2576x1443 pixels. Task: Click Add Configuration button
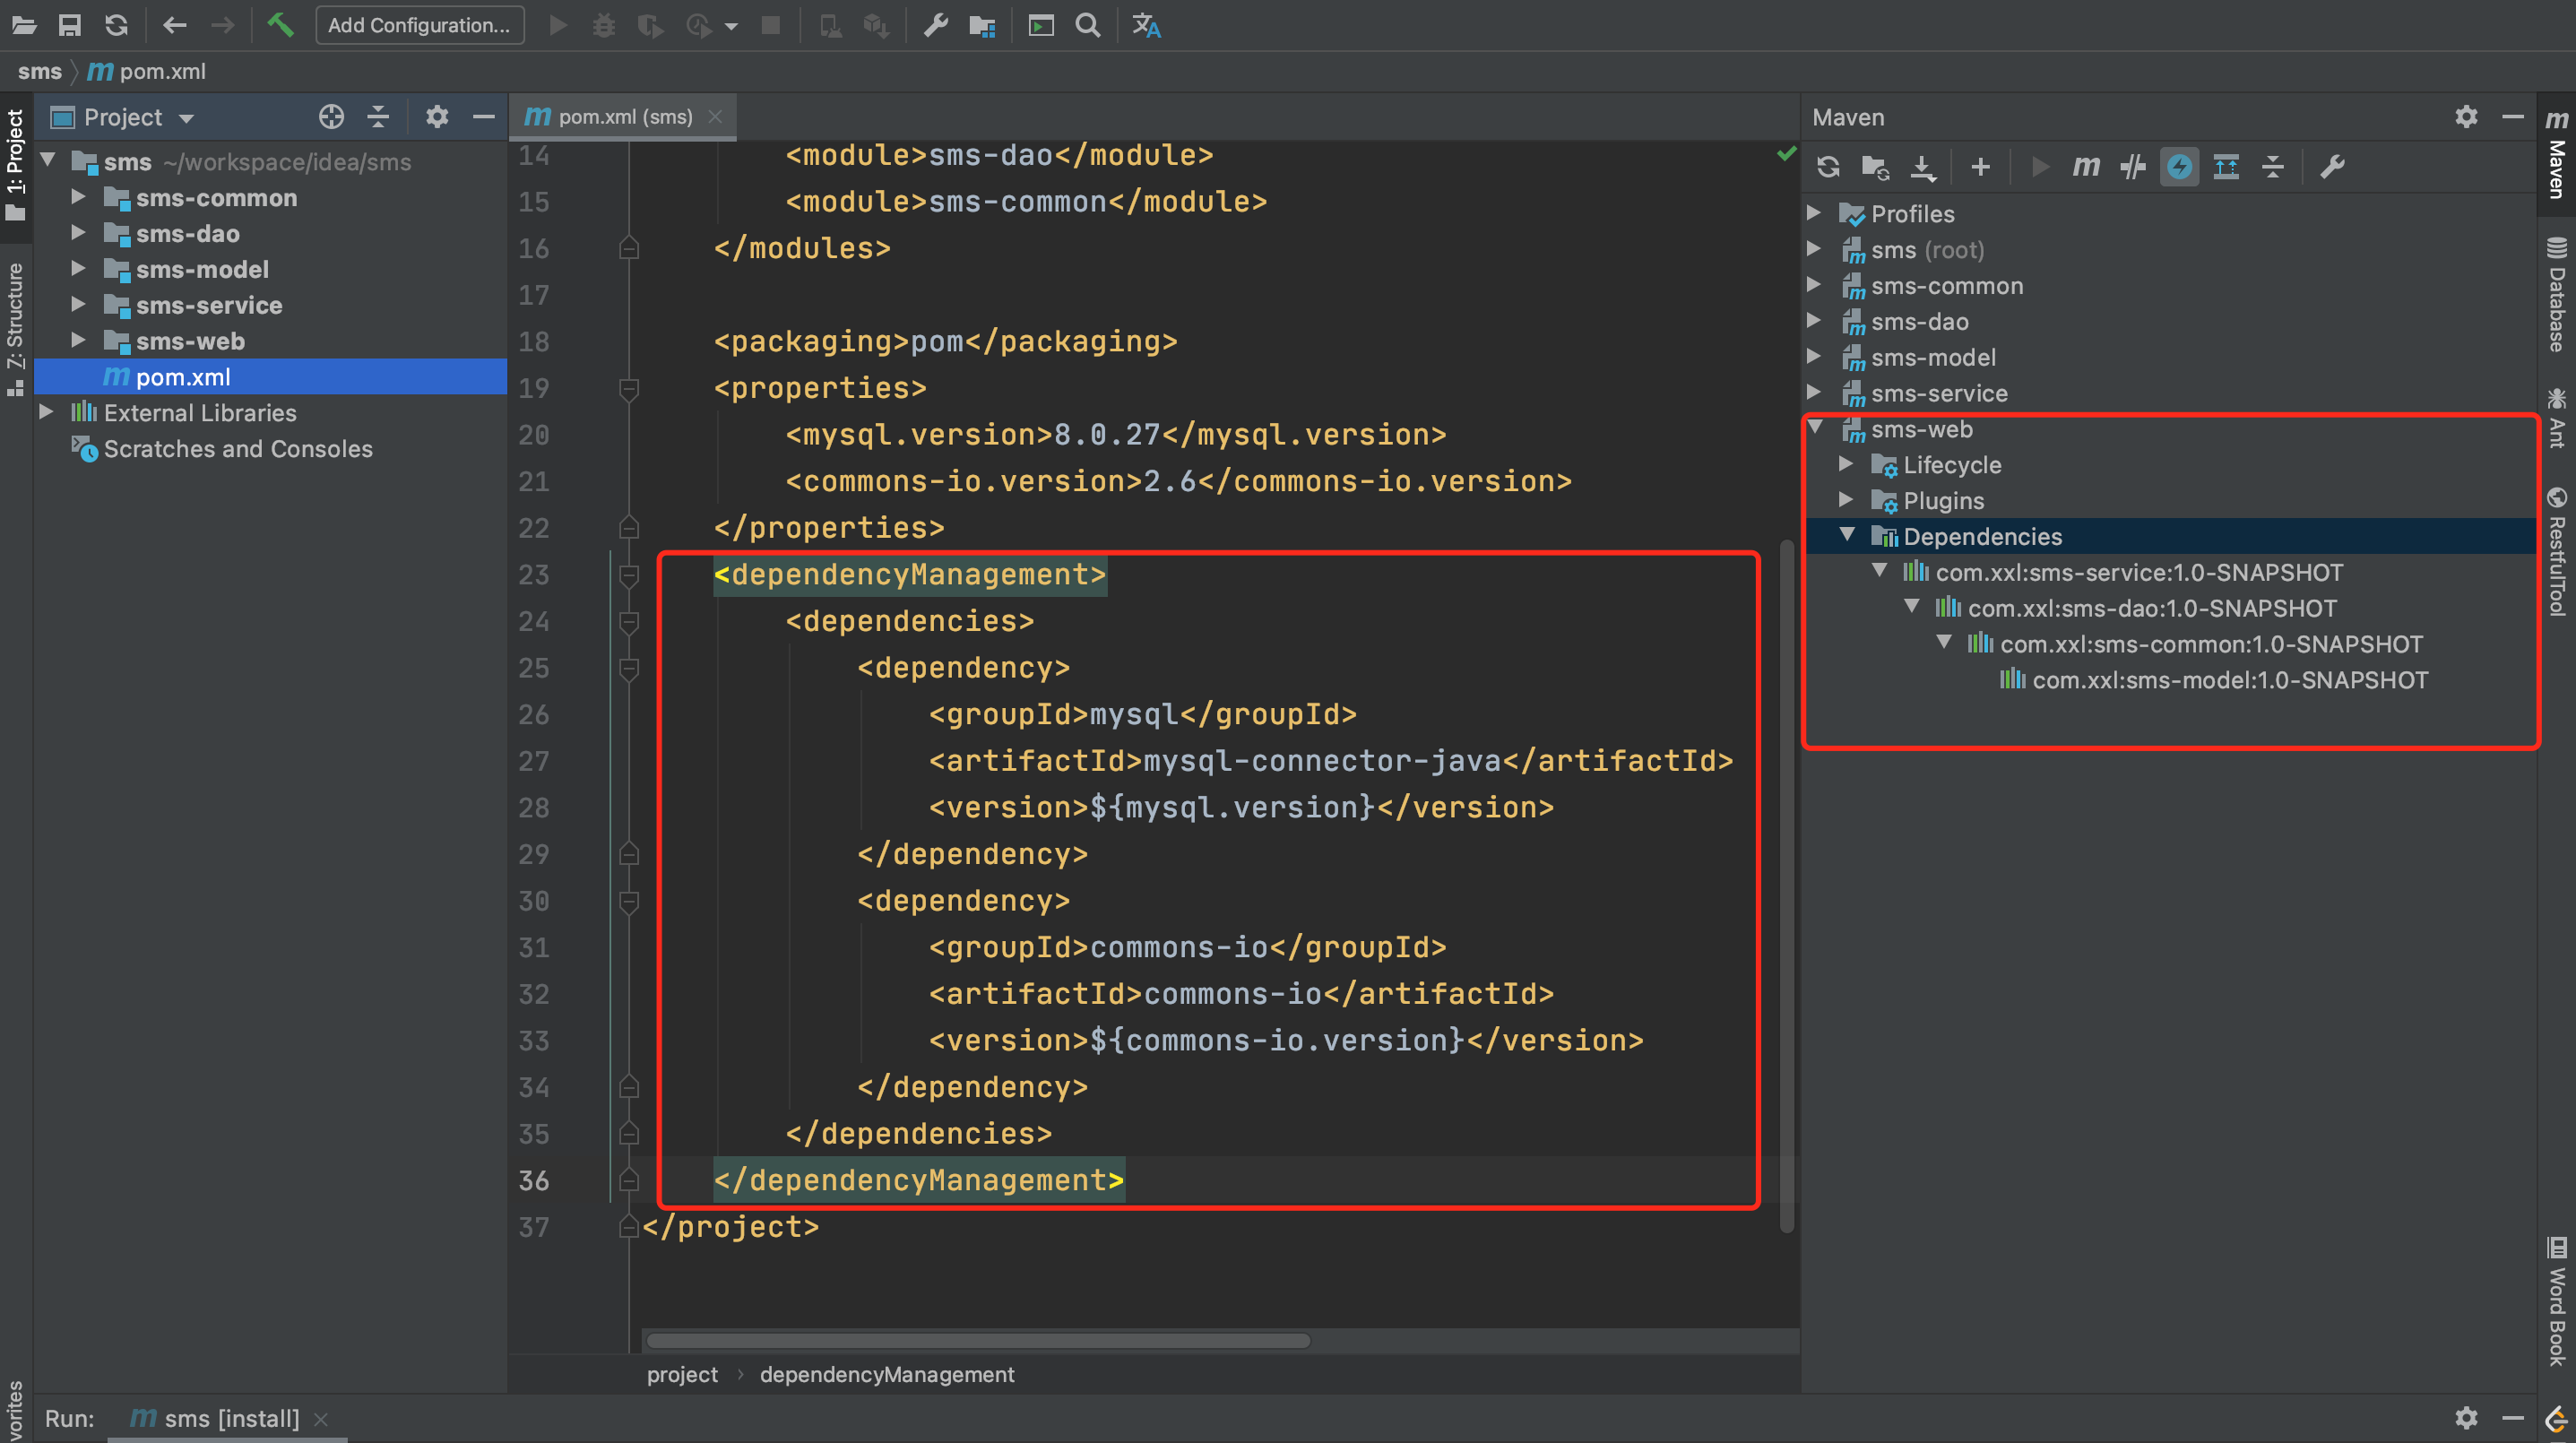click(419, 25)
